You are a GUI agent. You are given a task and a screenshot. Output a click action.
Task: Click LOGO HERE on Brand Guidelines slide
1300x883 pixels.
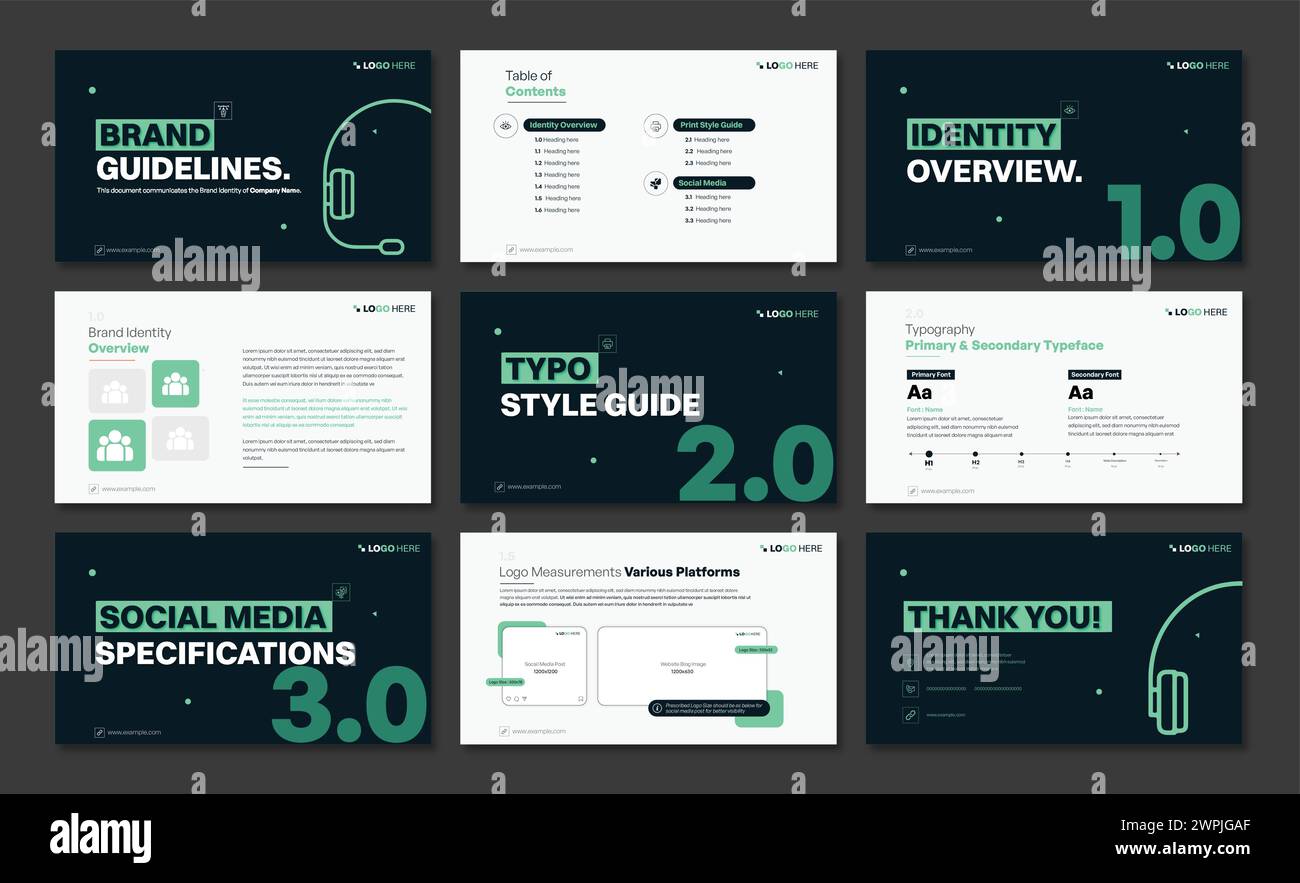[384, 65]
